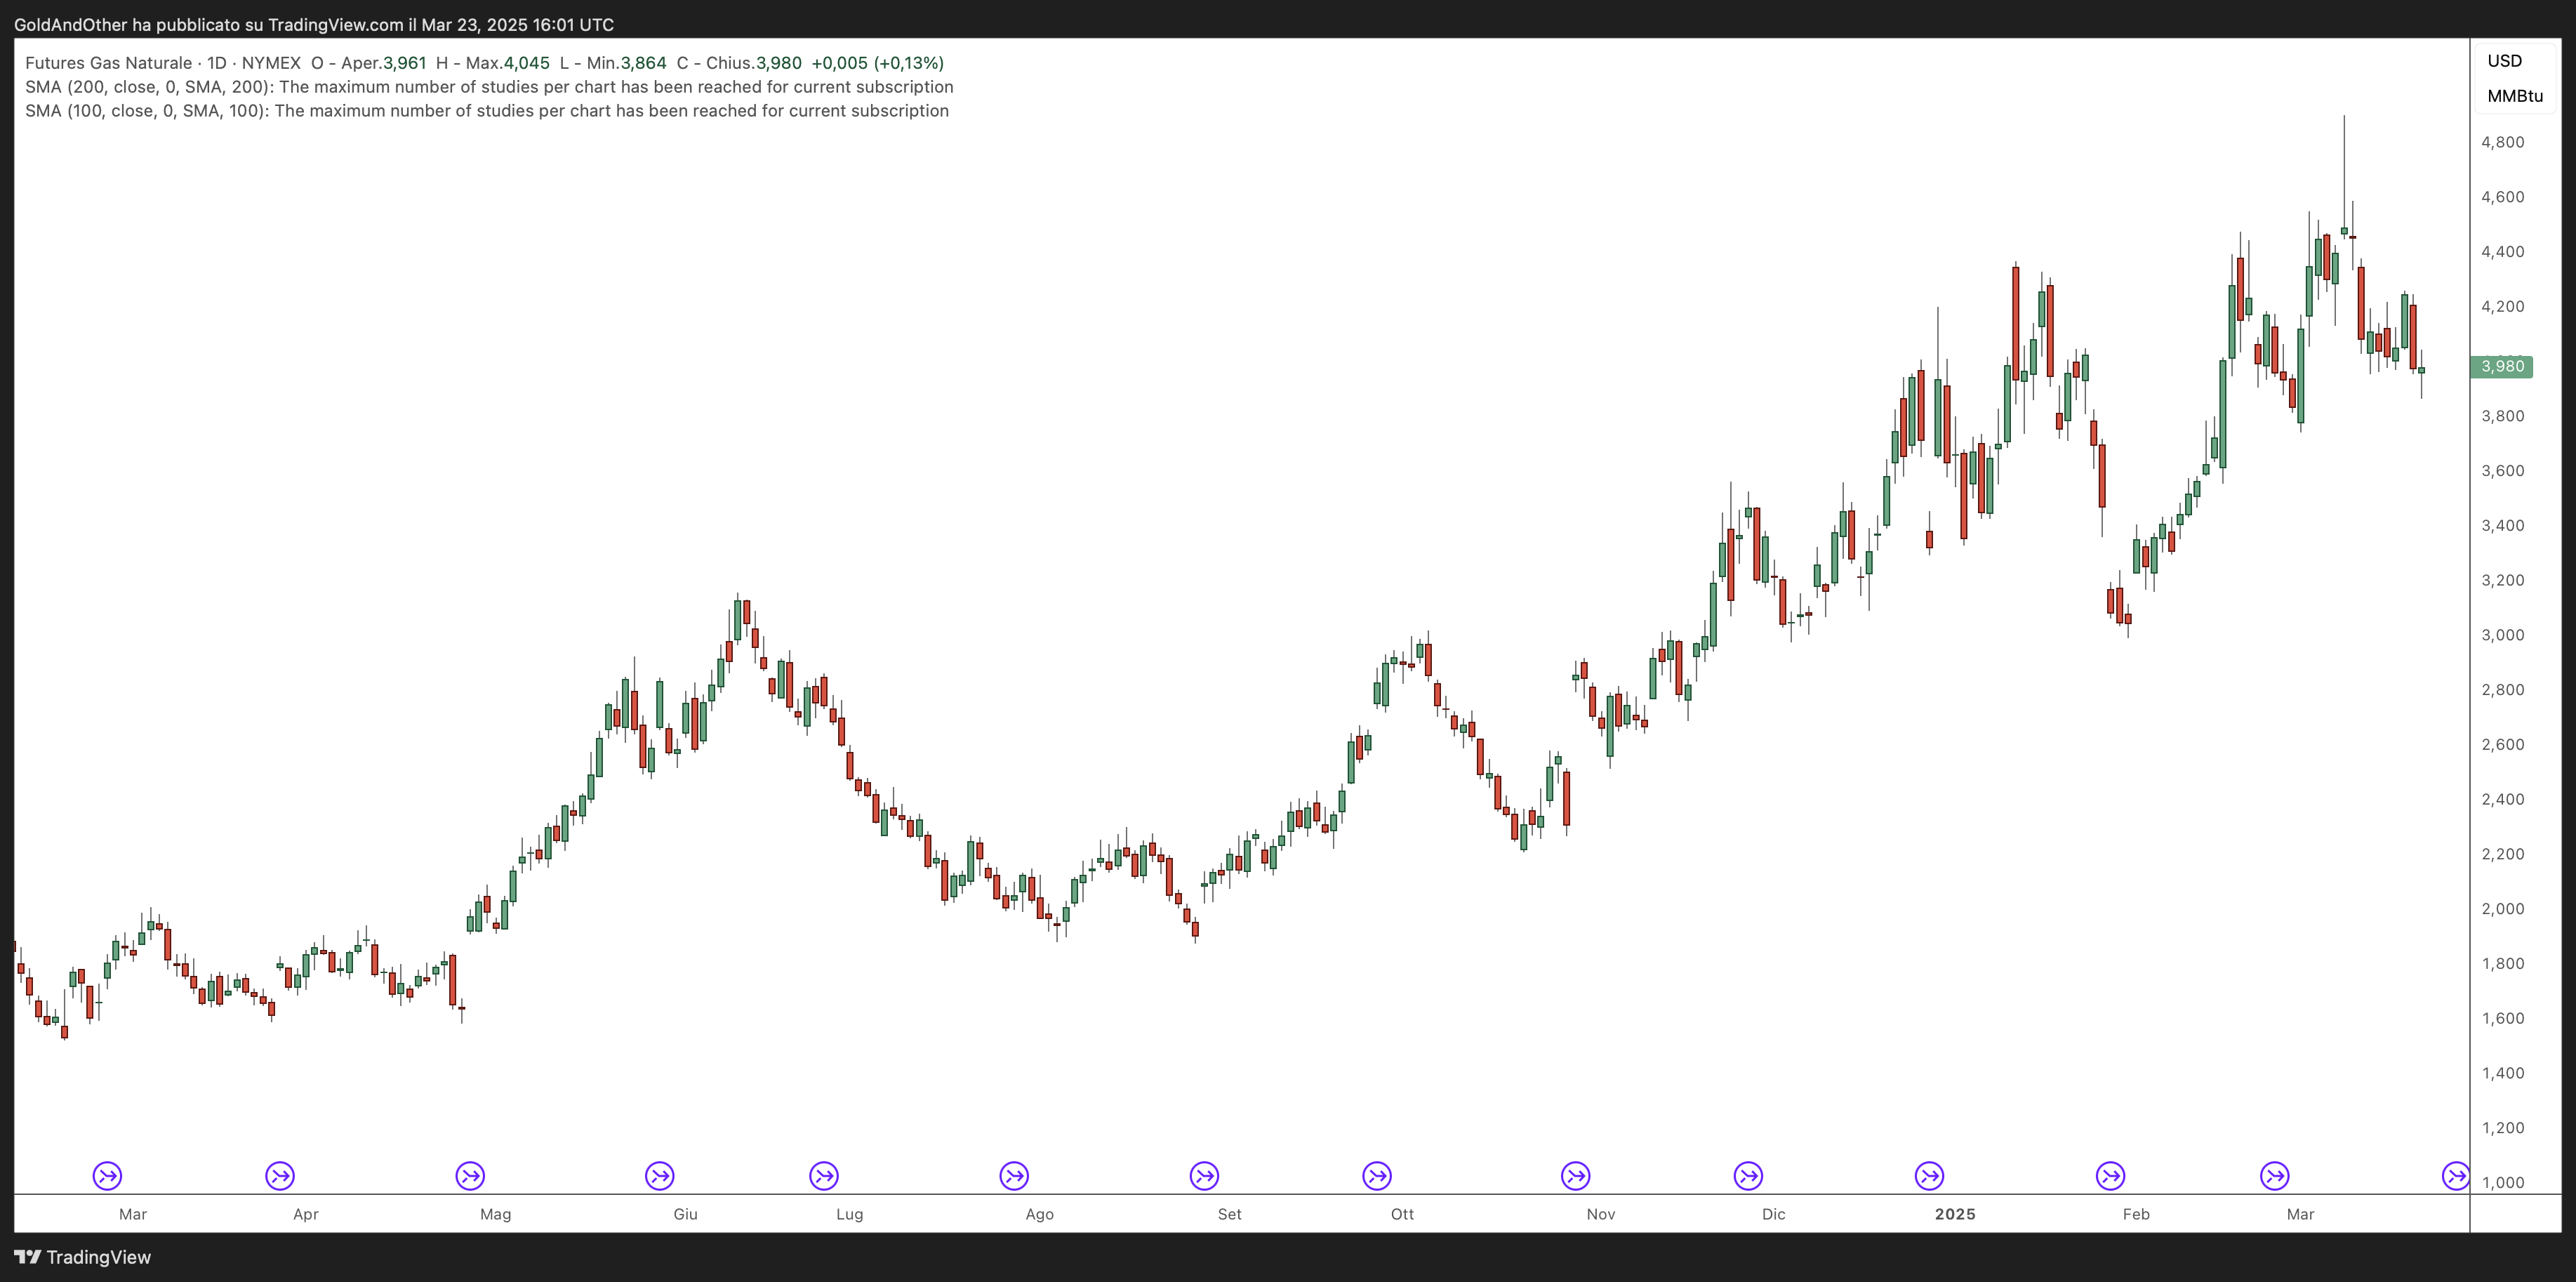Click the contract rollover icon above Nov
Viewport: 2576px width, 1282px height.
1576,1175
